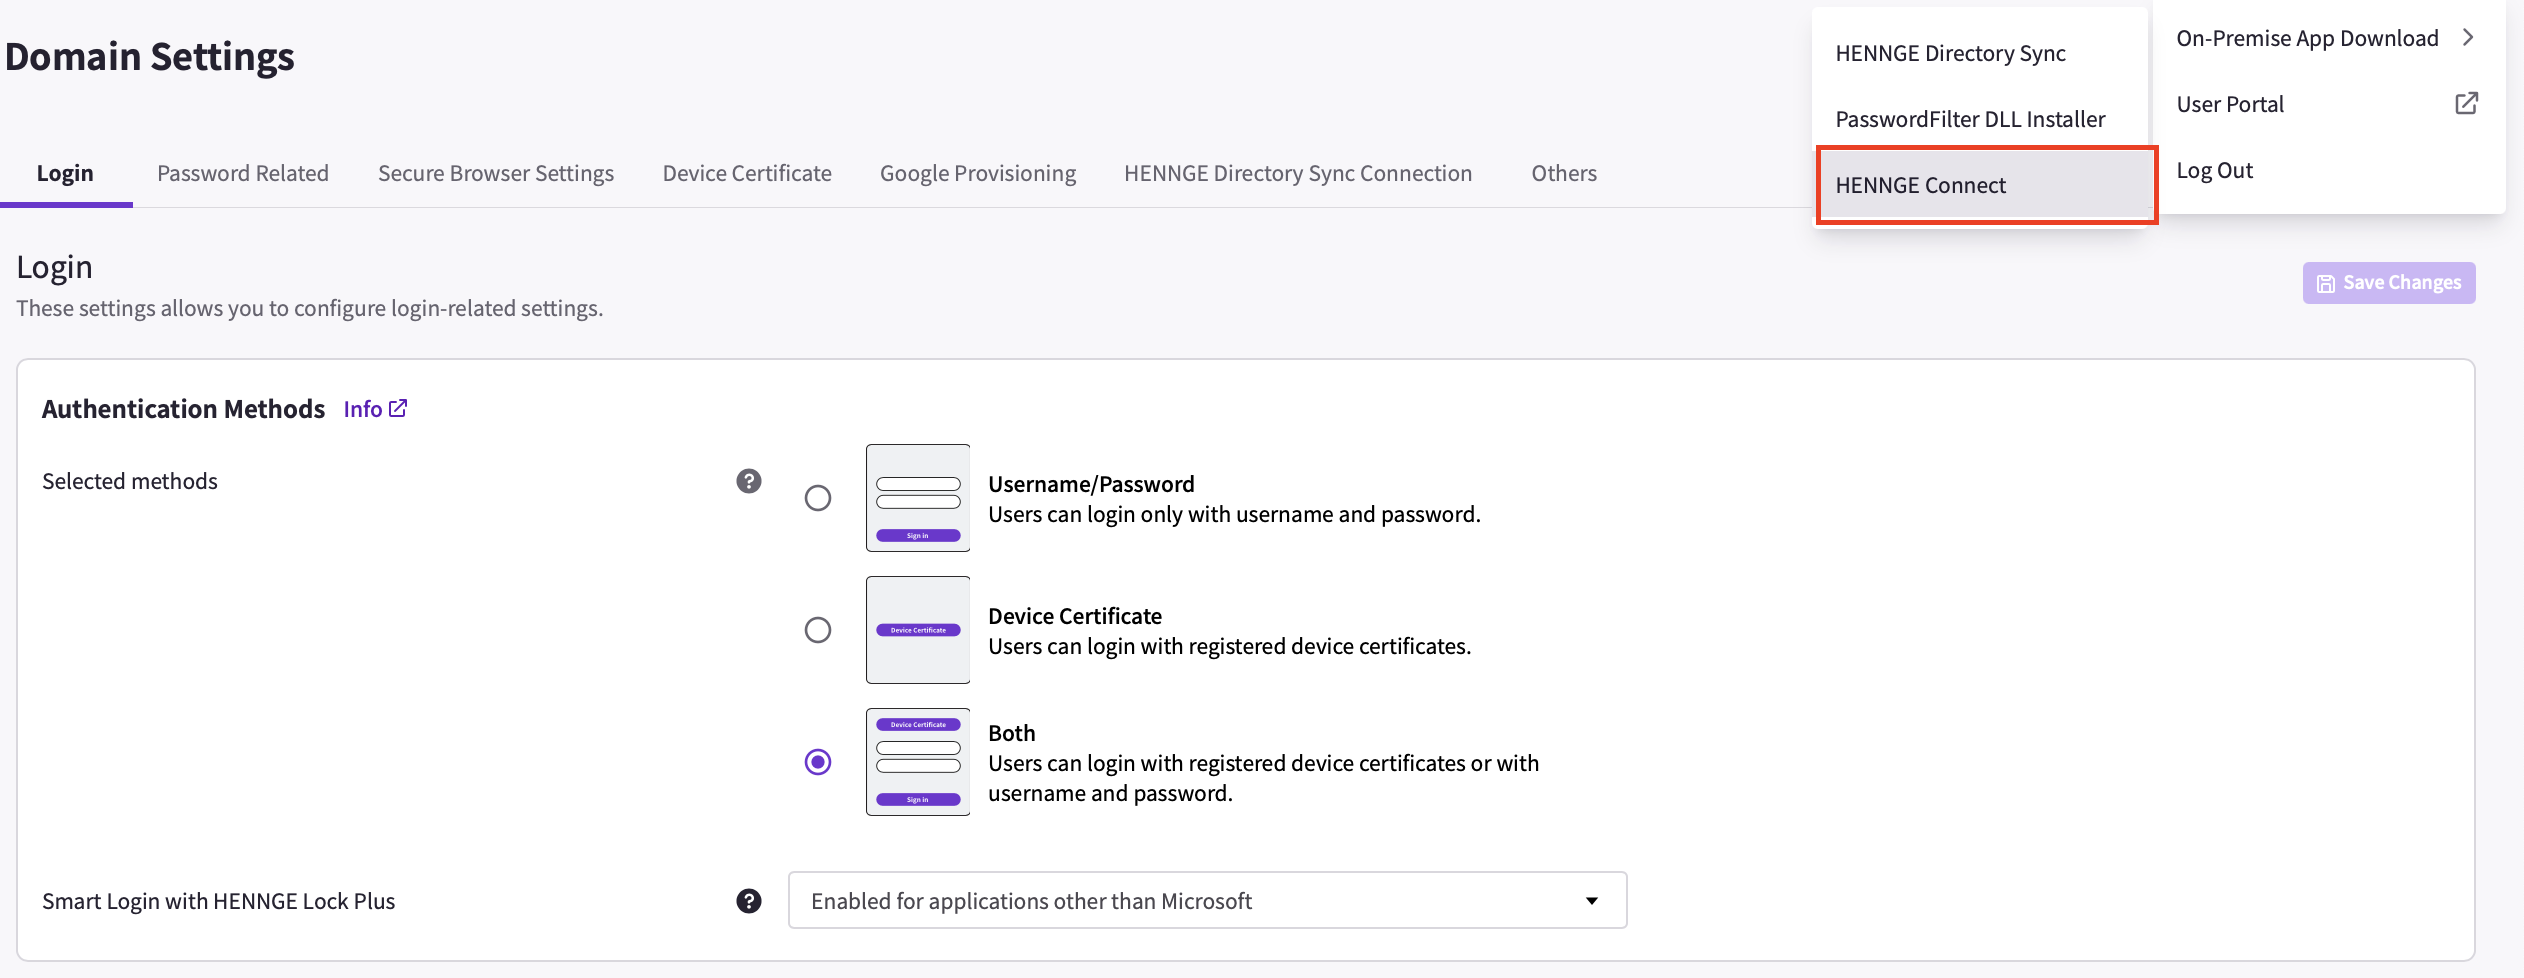The image size is (2524, 978).
Task: Click the Domain Settings page heading
Action: coord(149,57)
